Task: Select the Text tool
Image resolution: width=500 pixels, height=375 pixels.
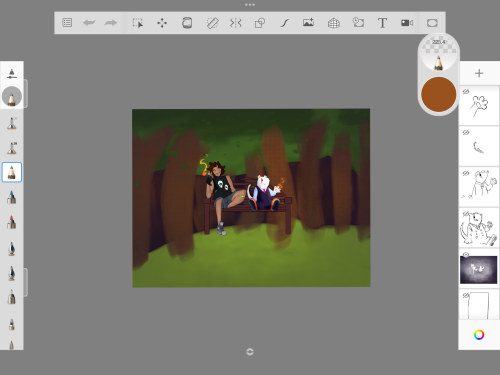Action: click(382, 23)
